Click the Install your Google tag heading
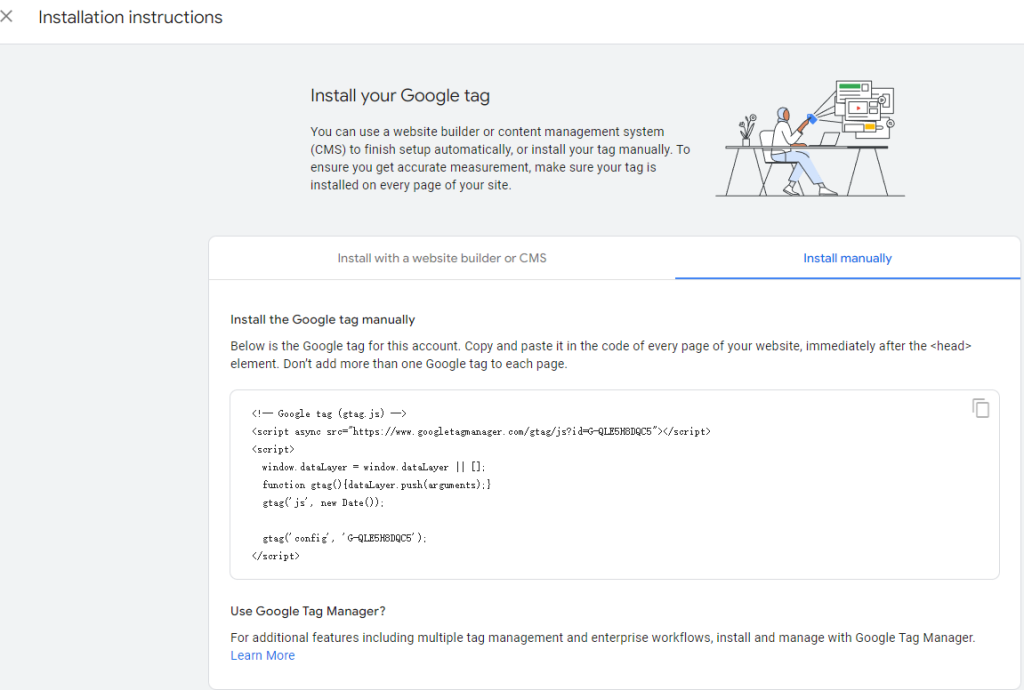Image resolution: width=1024 pixels, height=690 pixels. [399, 96]
